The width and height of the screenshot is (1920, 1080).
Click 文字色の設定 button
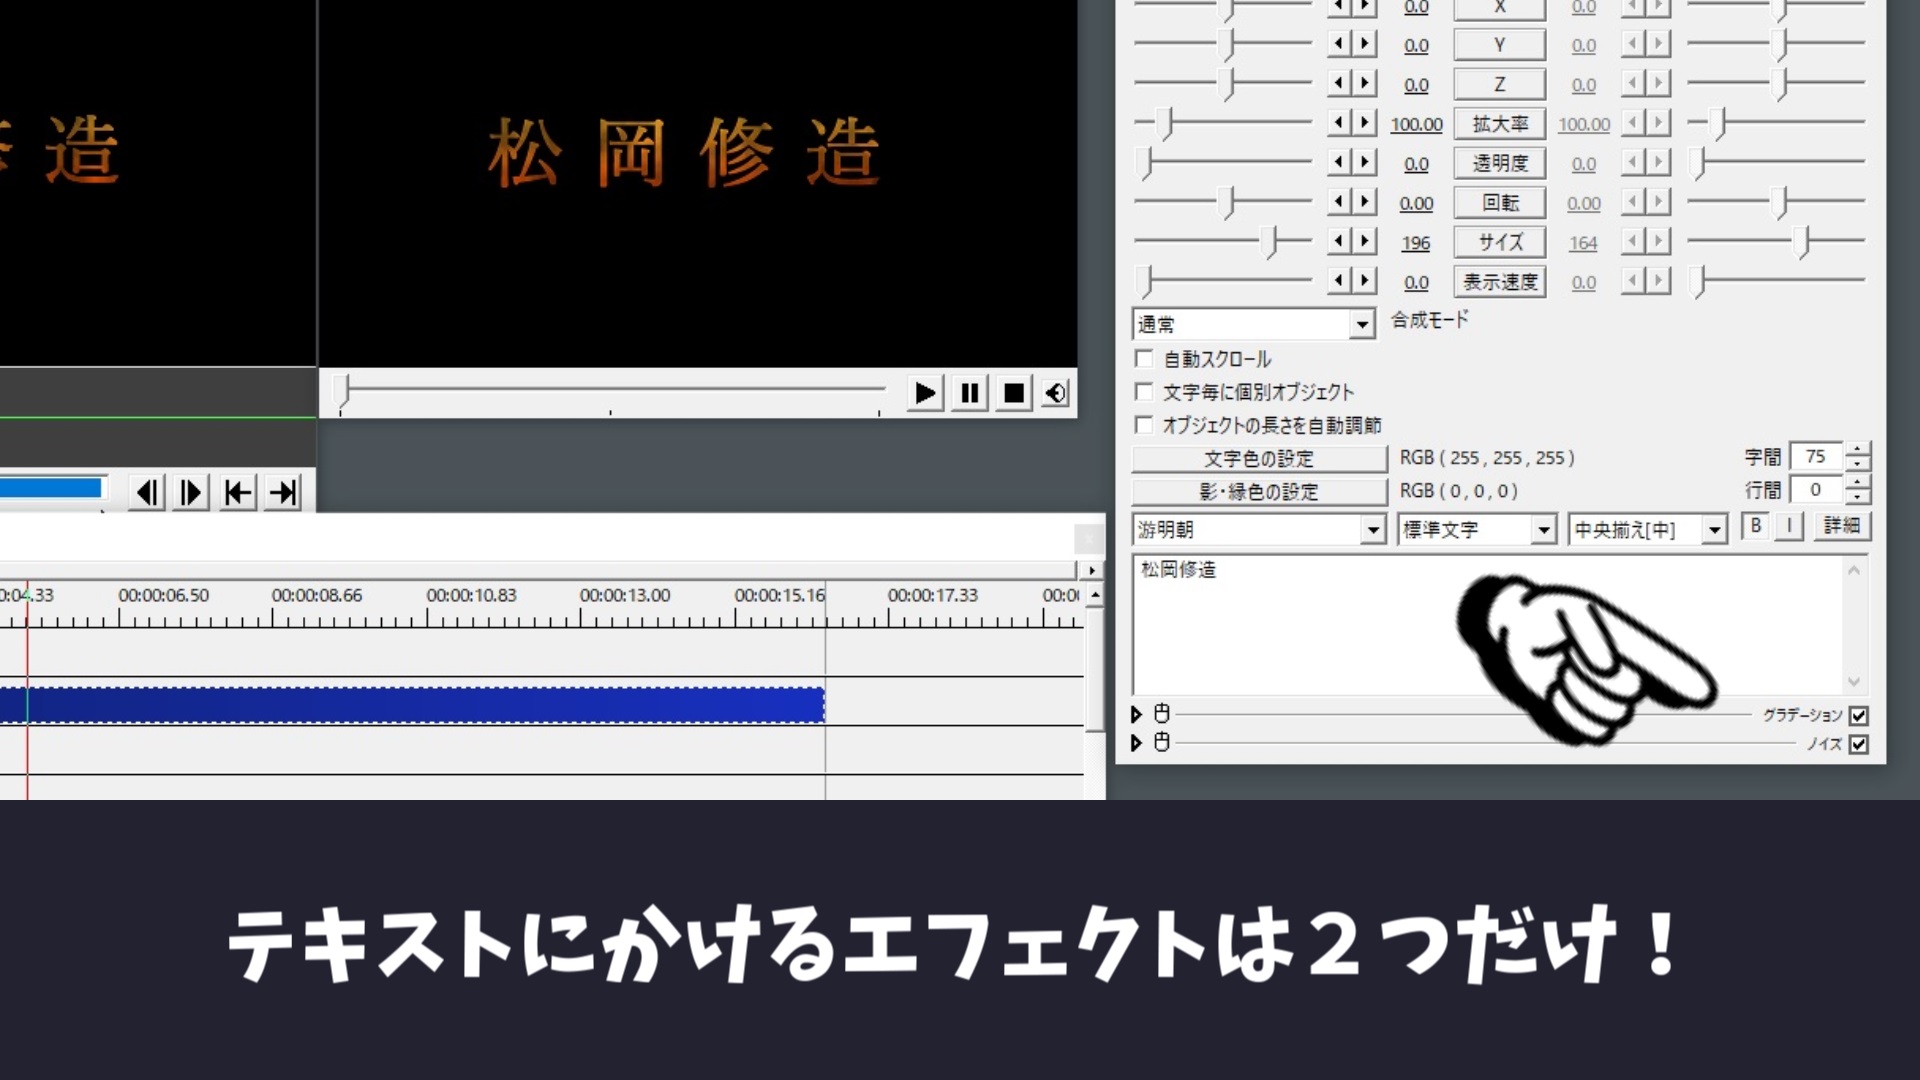pyautogui.click(x=1259, y=458)
